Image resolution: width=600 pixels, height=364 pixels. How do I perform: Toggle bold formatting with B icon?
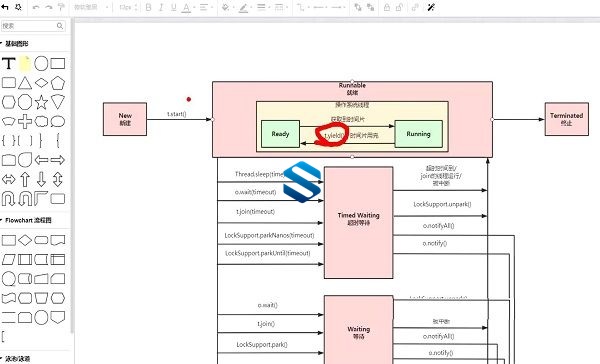pyautogui.click(x=148, y=7)
